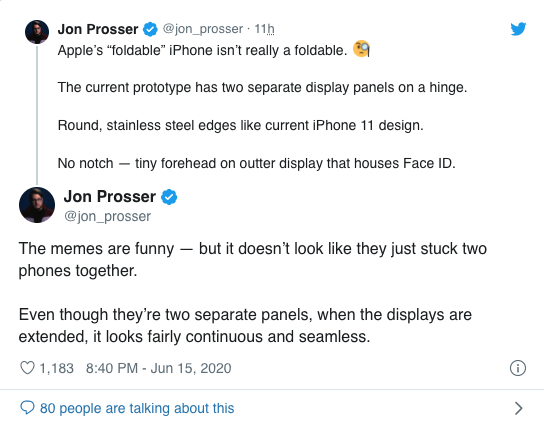Click the 1,183 likes count
This screenshot has height=424, width=544.
point(57,368)
